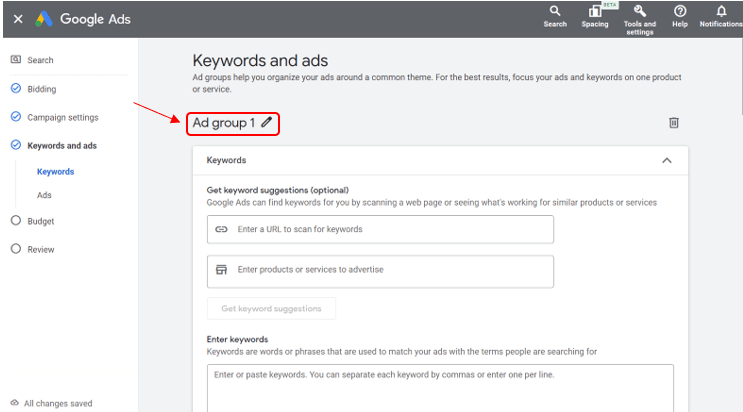Delete ad group using trash icon
The image size is (743, 412).
[673, 122]
